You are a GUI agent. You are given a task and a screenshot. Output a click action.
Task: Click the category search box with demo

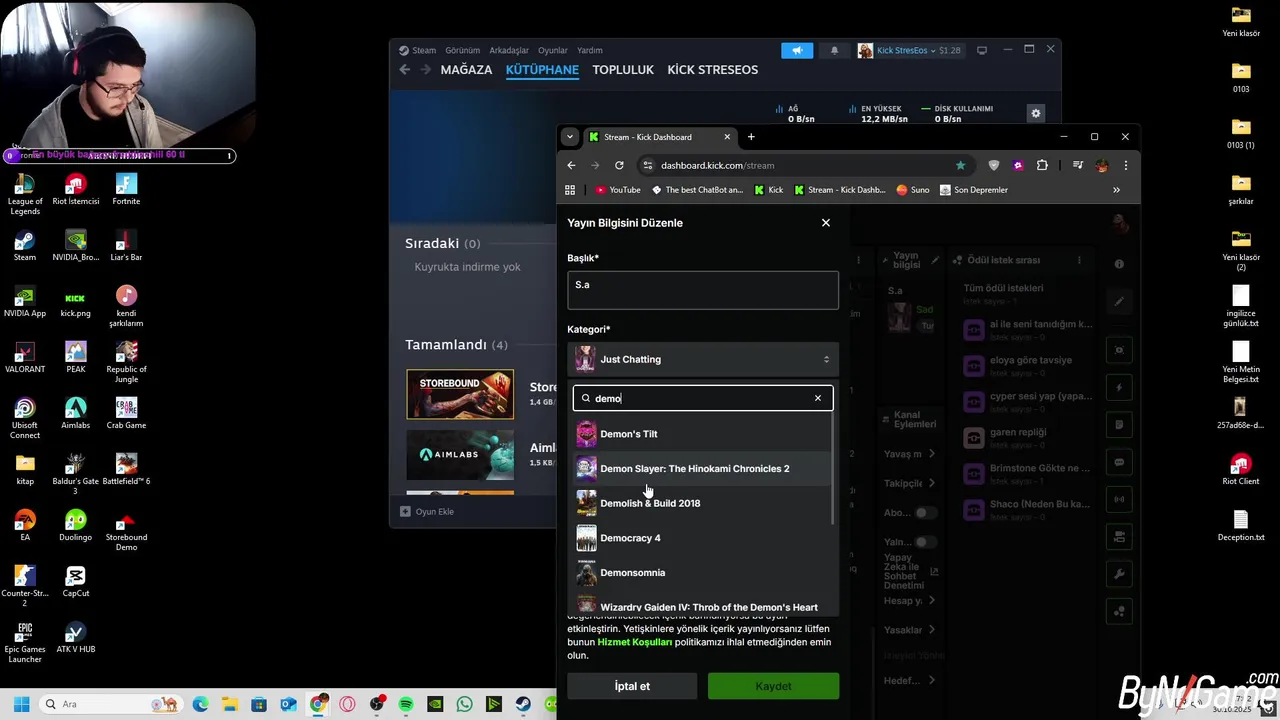click(x=703, y=398)
